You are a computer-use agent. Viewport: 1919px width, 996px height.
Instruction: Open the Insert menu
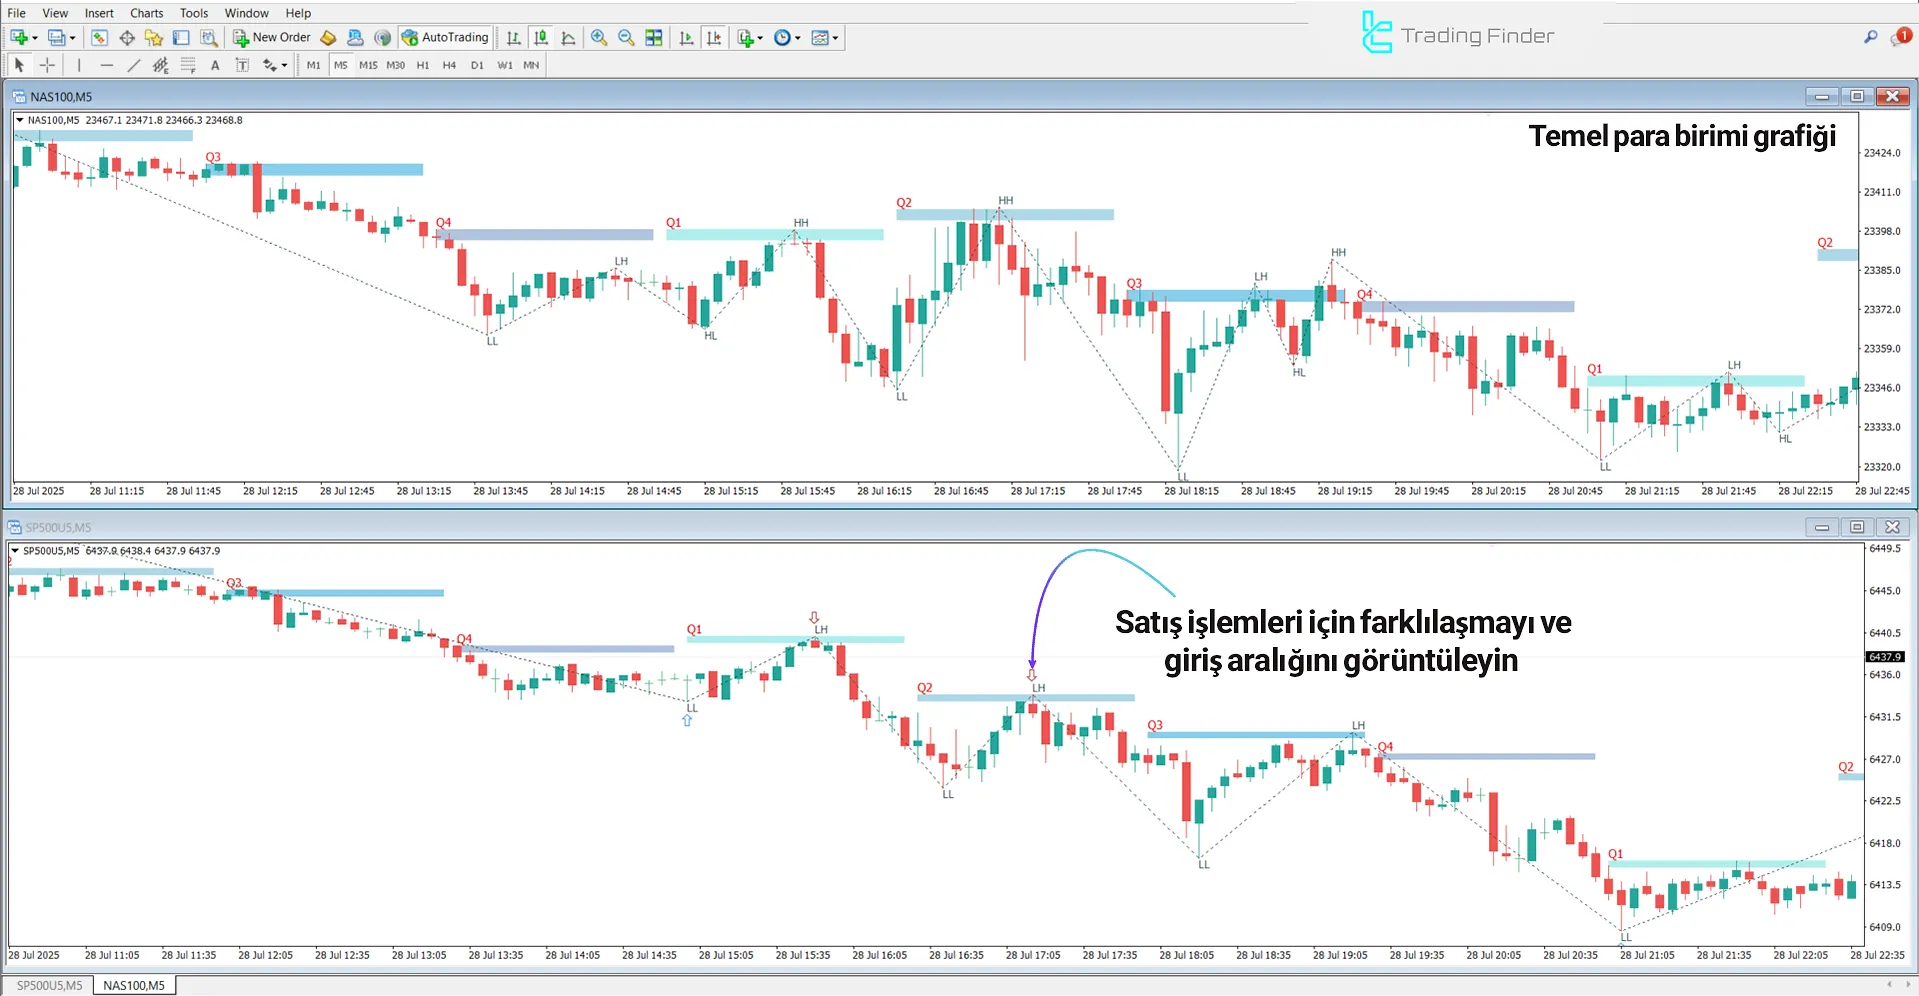(99, 13)
